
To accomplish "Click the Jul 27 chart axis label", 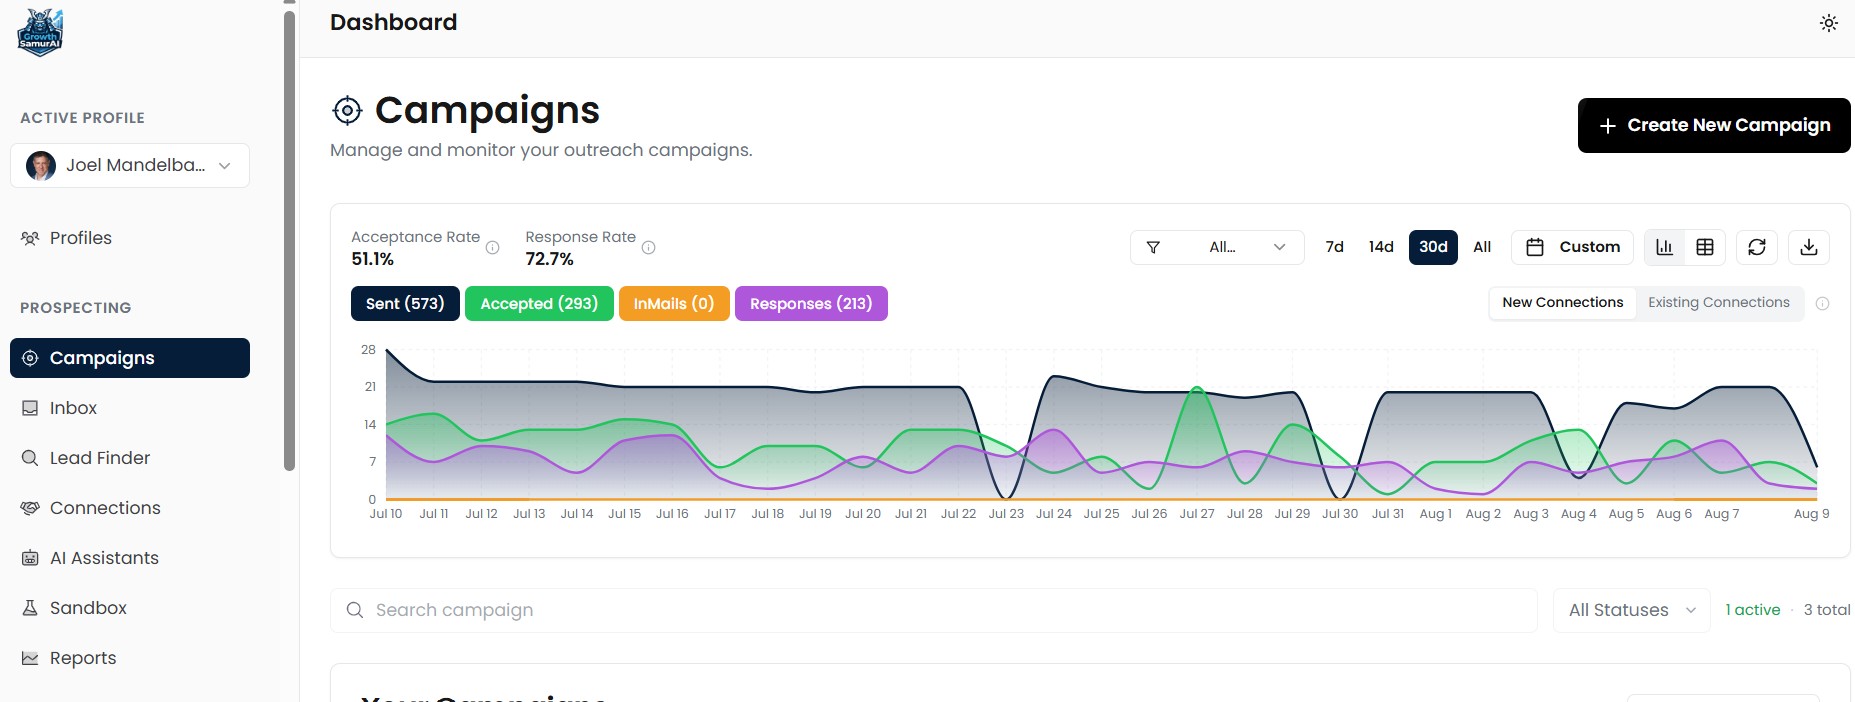I will coord(1197,514).
